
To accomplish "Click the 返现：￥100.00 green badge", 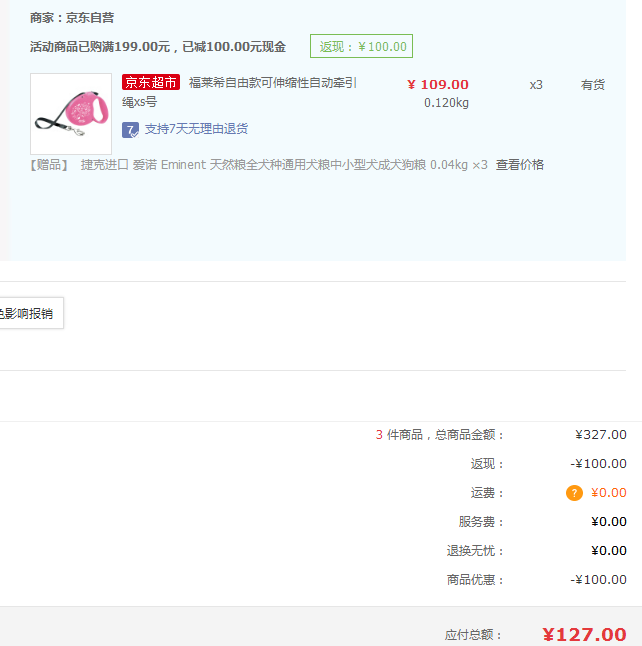I will [x=361, y=46].
